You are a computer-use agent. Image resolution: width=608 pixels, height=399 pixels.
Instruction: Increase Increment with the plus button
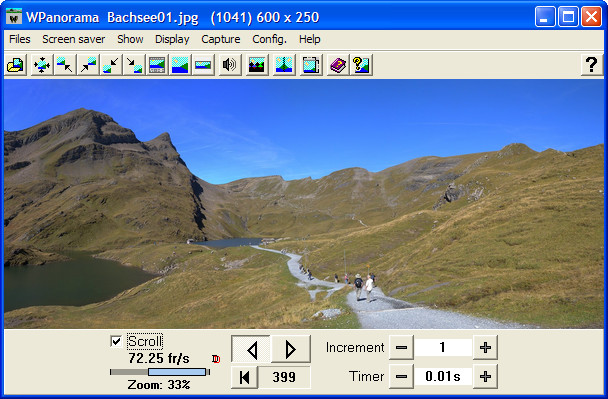[485, 347]
